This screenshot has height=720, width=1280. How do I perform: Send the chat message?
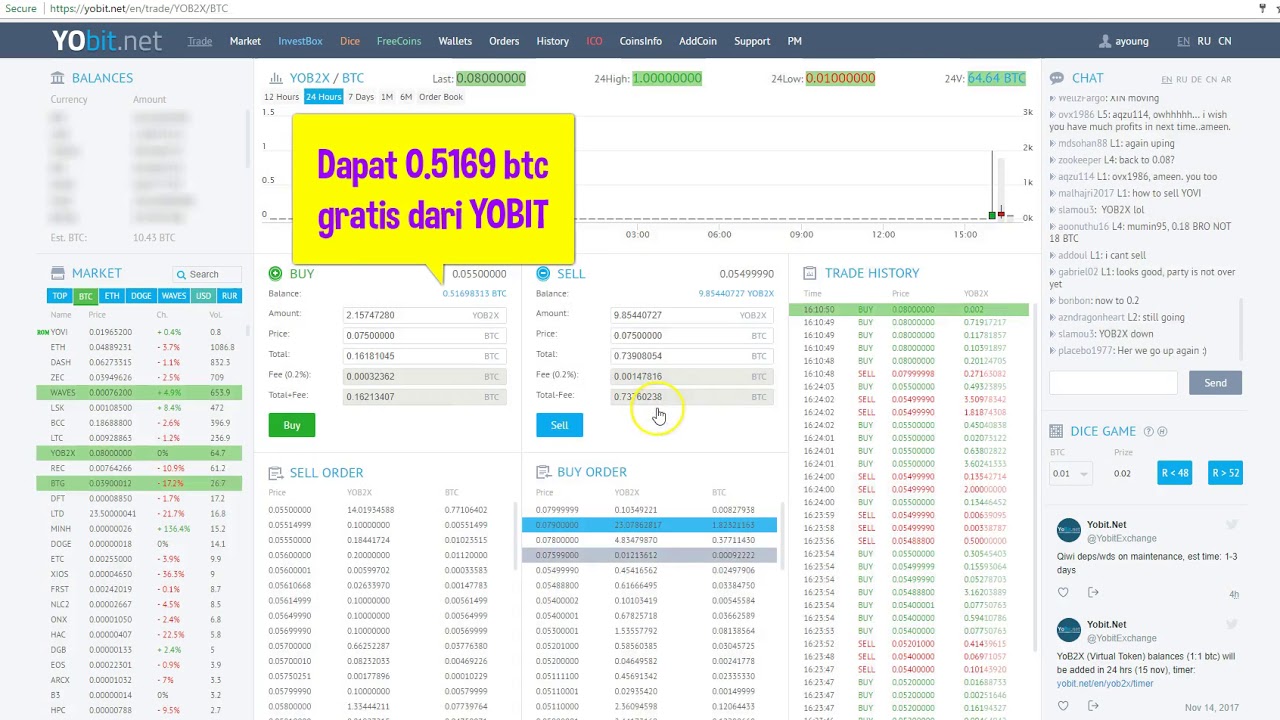coord(1215,383)
